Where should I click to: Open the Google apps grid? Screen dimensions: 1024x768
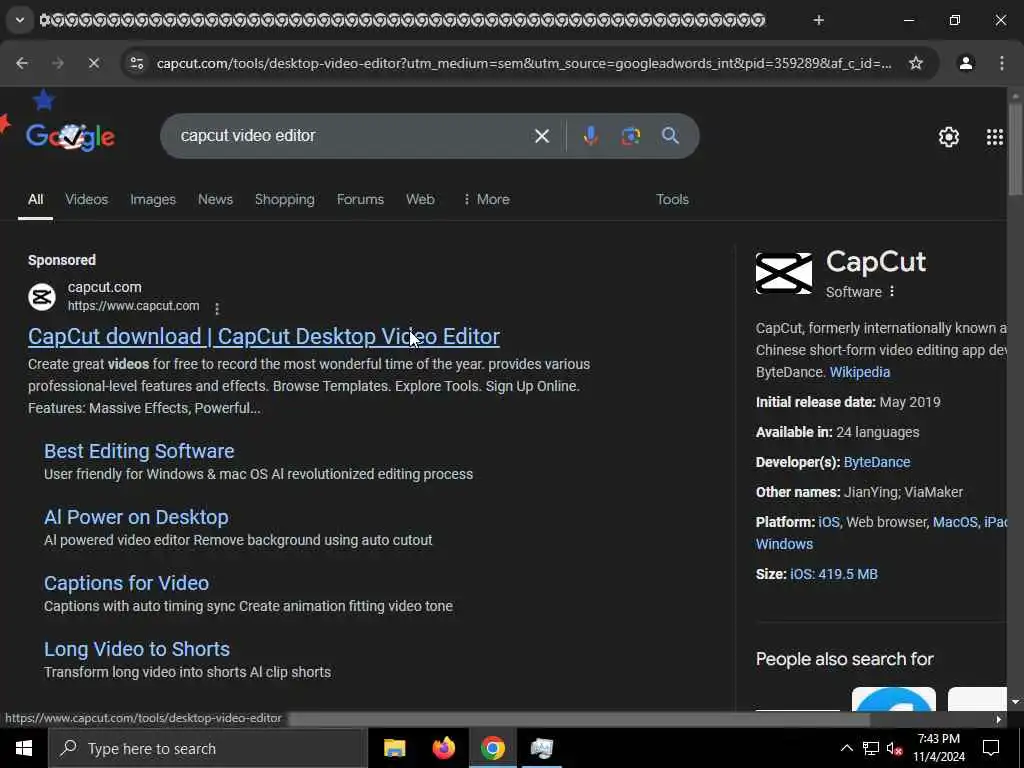point(995,136)
